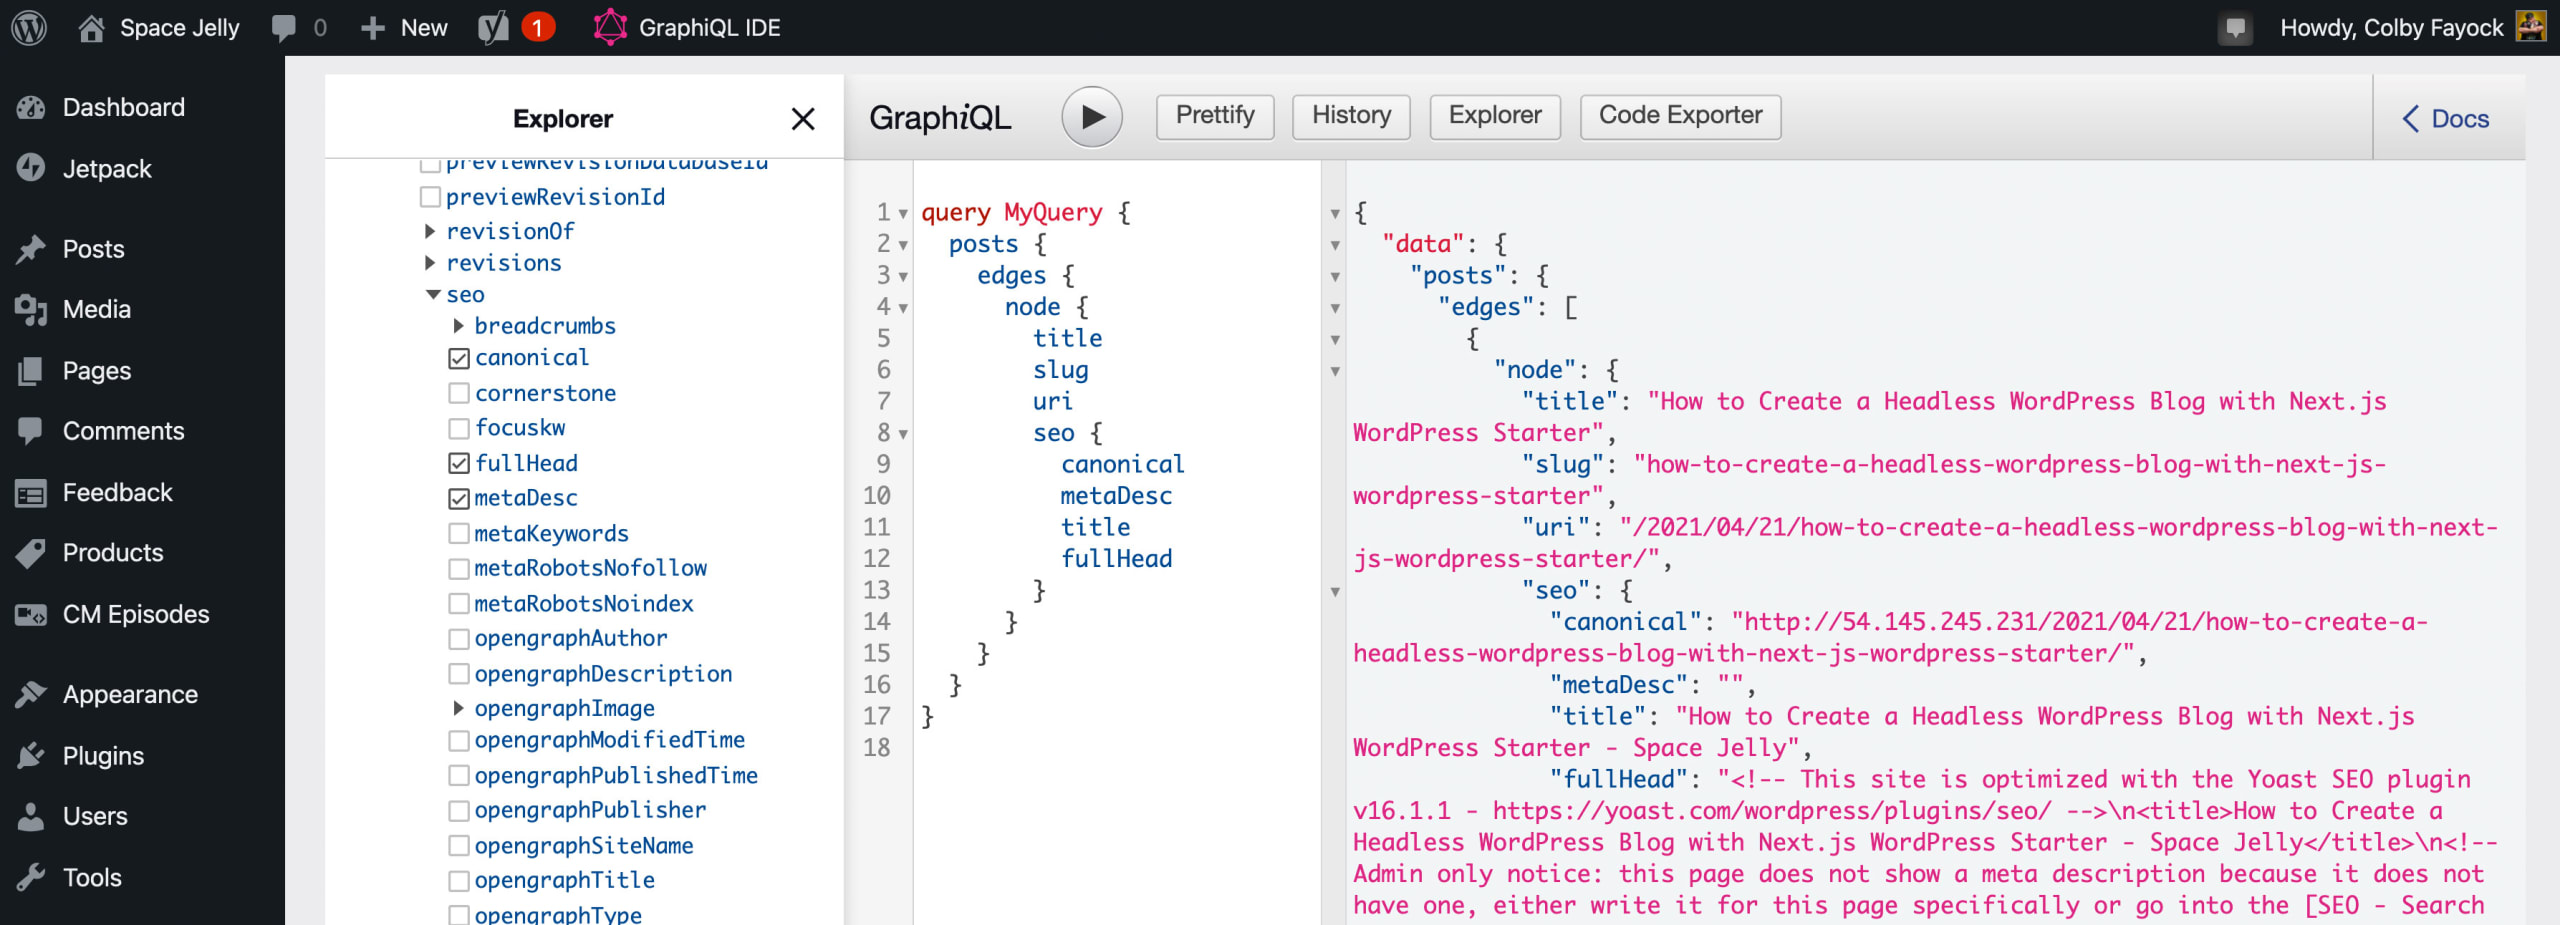Image resolution: width=2560 pixels, height=925 pixels.
Task: Run the query with the play button
Action: click(1091, 117)
